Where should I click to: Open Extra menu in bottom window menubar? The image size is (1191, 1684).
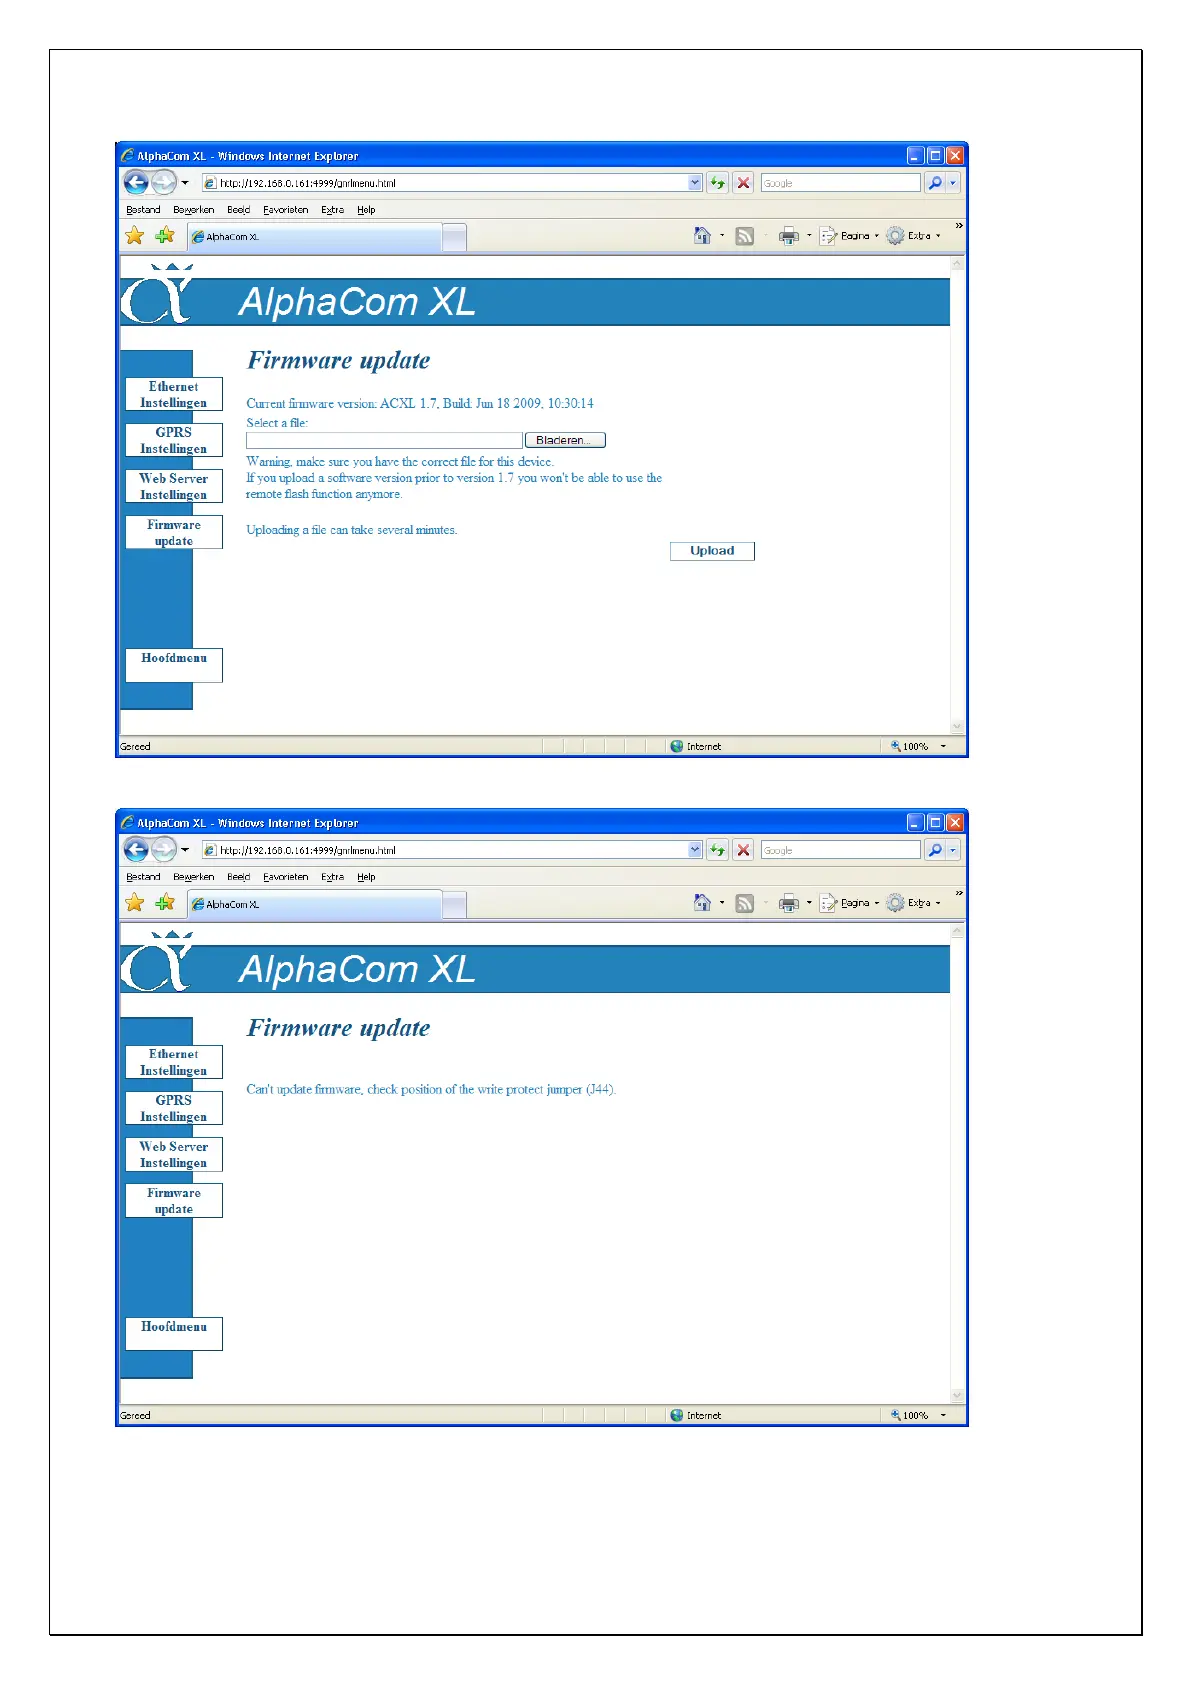tap(333, 877)
